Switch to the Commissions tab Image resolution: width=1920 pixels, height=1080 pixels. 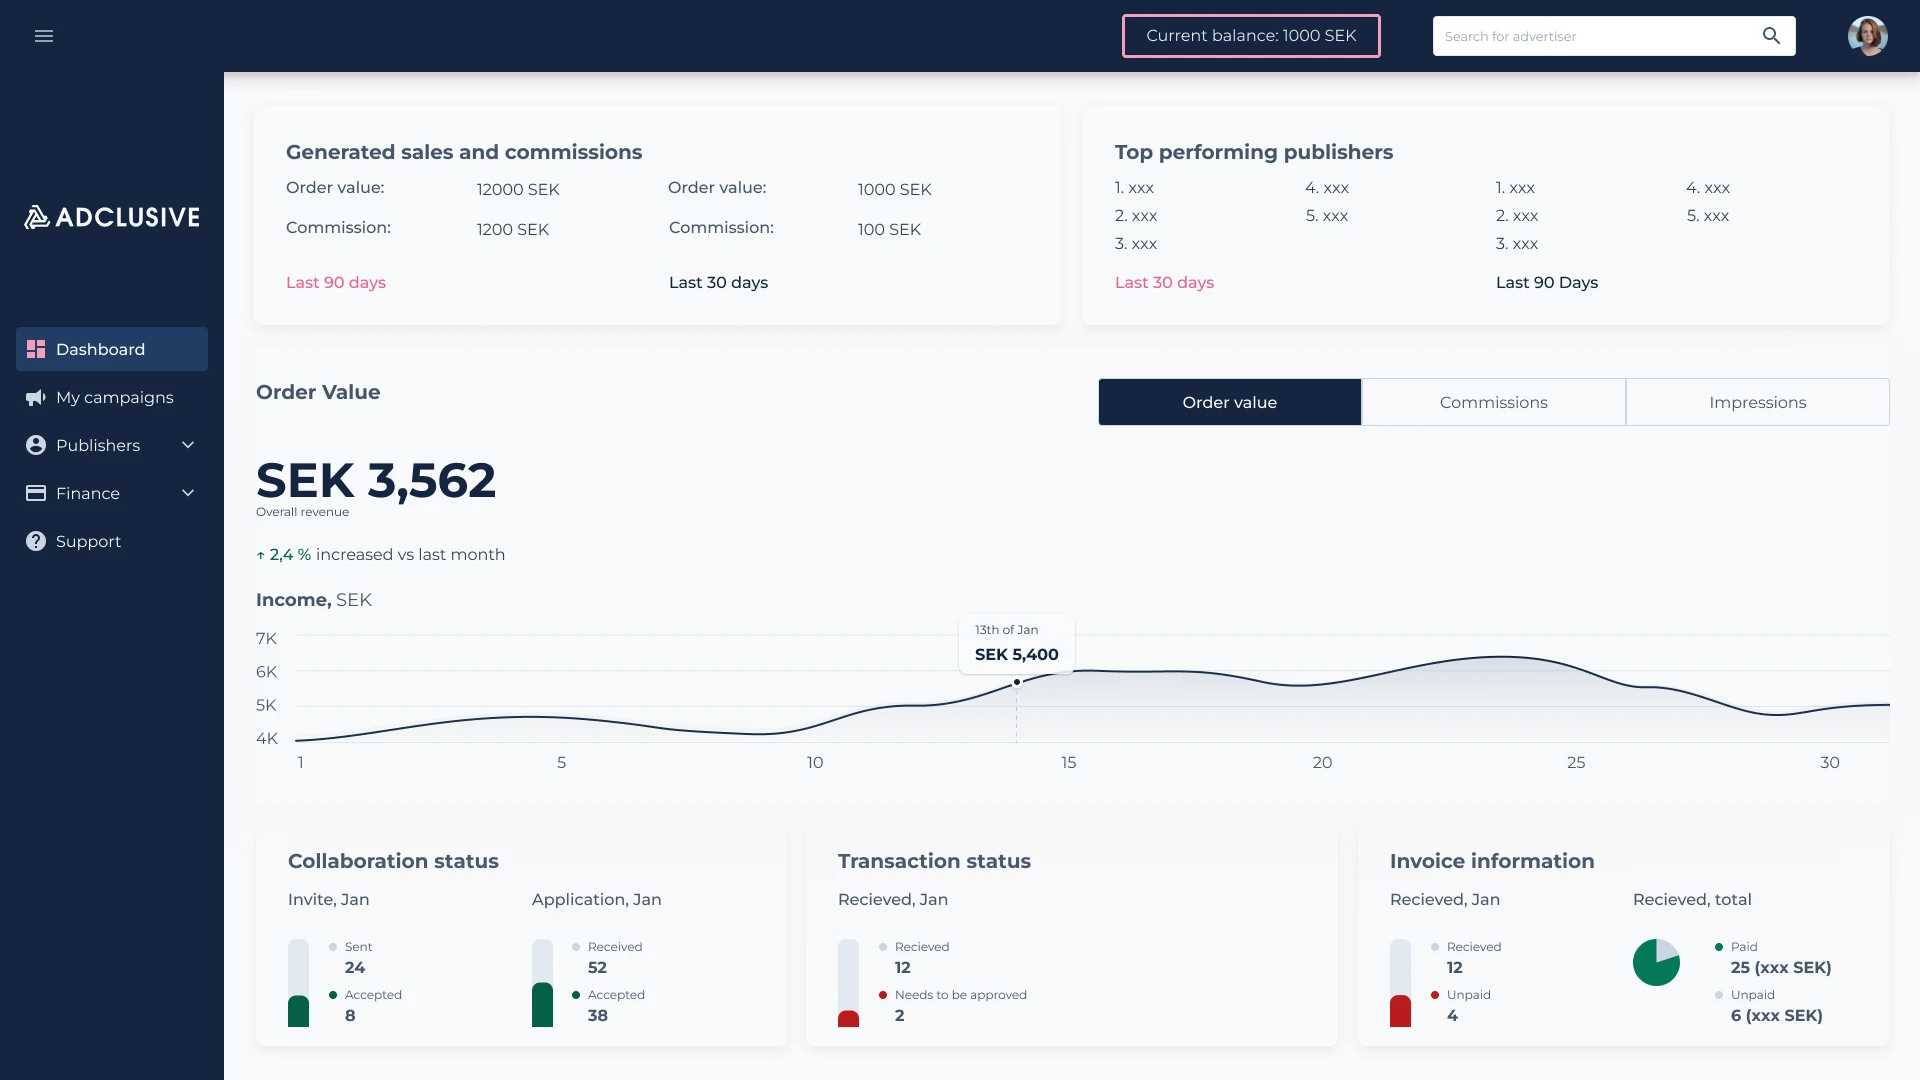pyautogui.click(x=1493, y=402)
